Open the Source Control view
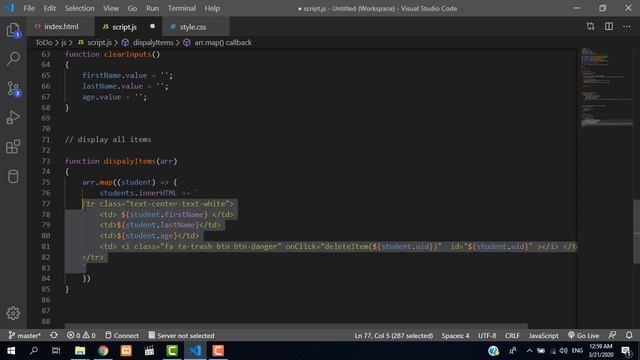This screenshot has width=640, height=360. (x=13, y=88)
